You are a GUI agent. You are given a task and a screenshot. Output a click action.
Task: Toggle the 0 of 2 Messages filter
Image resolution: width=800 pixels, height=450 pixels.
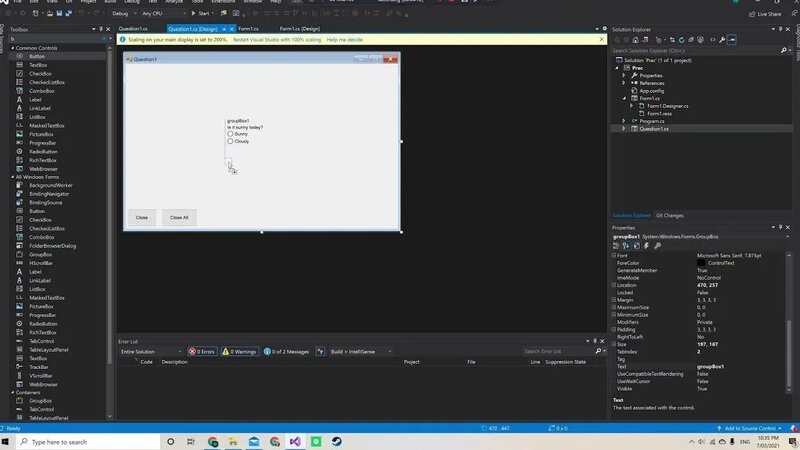click(286, 352)
